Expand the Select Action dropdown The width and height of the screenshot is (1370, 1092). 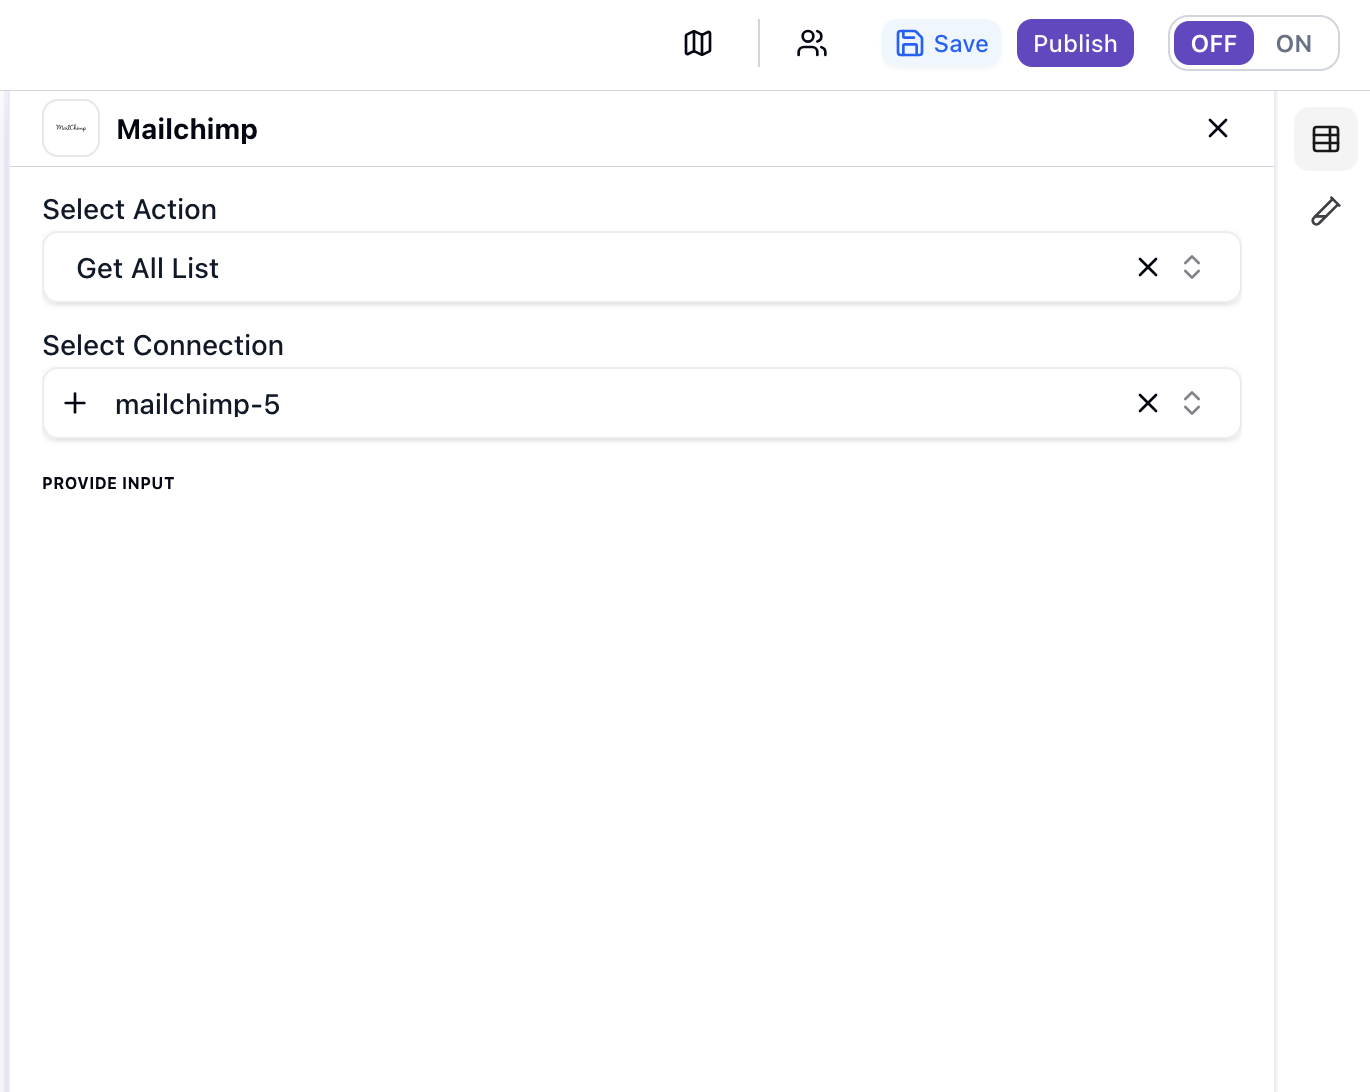(x=1191, y=267)
